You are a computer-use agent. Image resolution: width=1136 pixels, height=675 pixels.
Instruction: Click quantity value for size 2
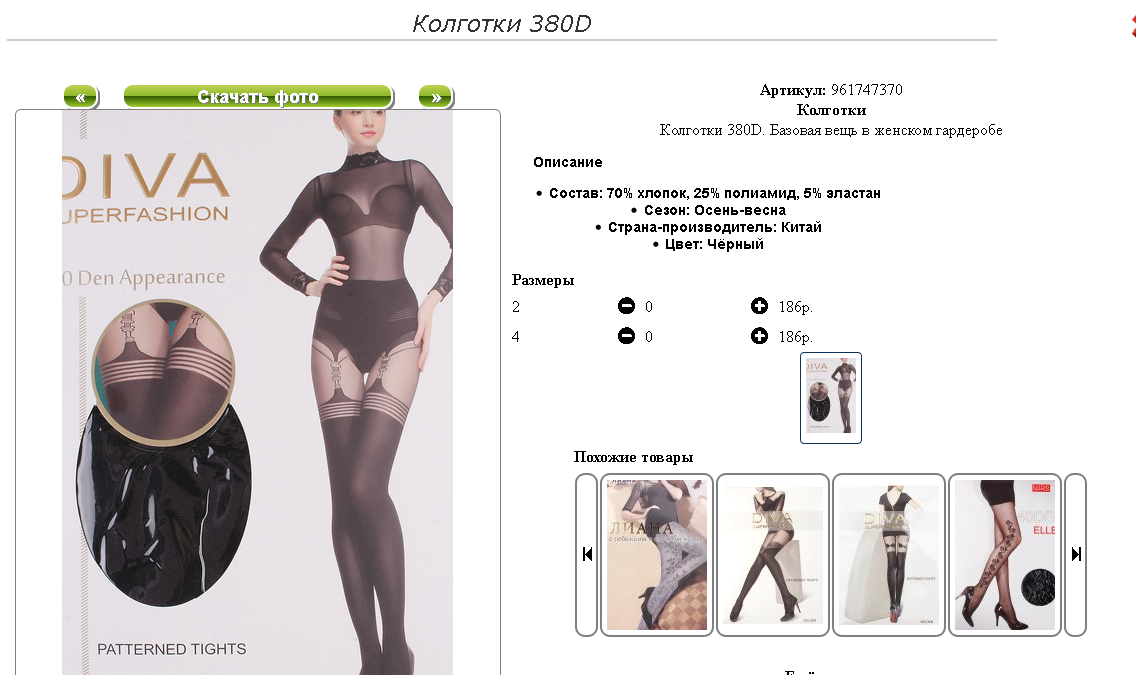click(x=648, y=307)
